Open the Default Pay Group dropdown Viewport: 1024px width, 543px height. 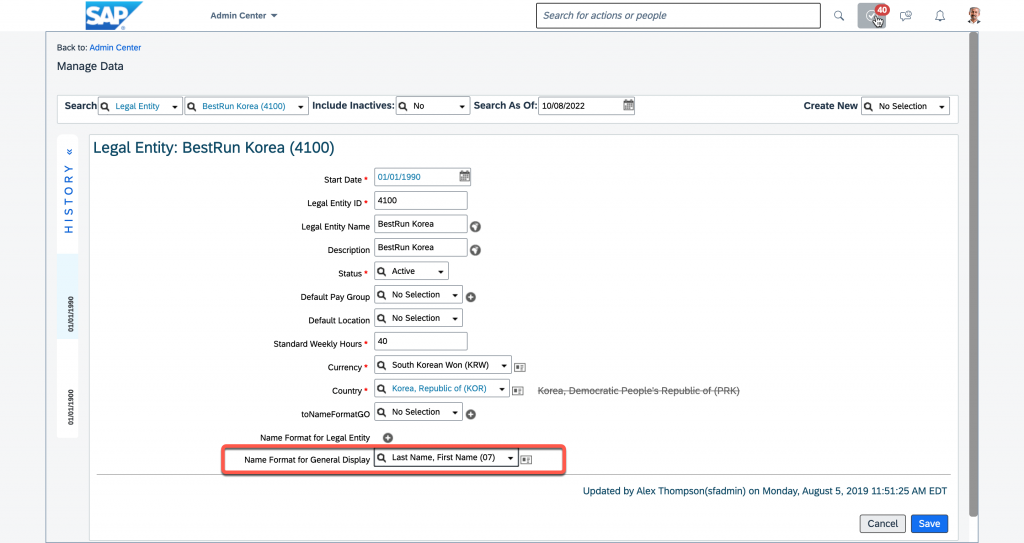pyautogui.click(x=418, y=295)
